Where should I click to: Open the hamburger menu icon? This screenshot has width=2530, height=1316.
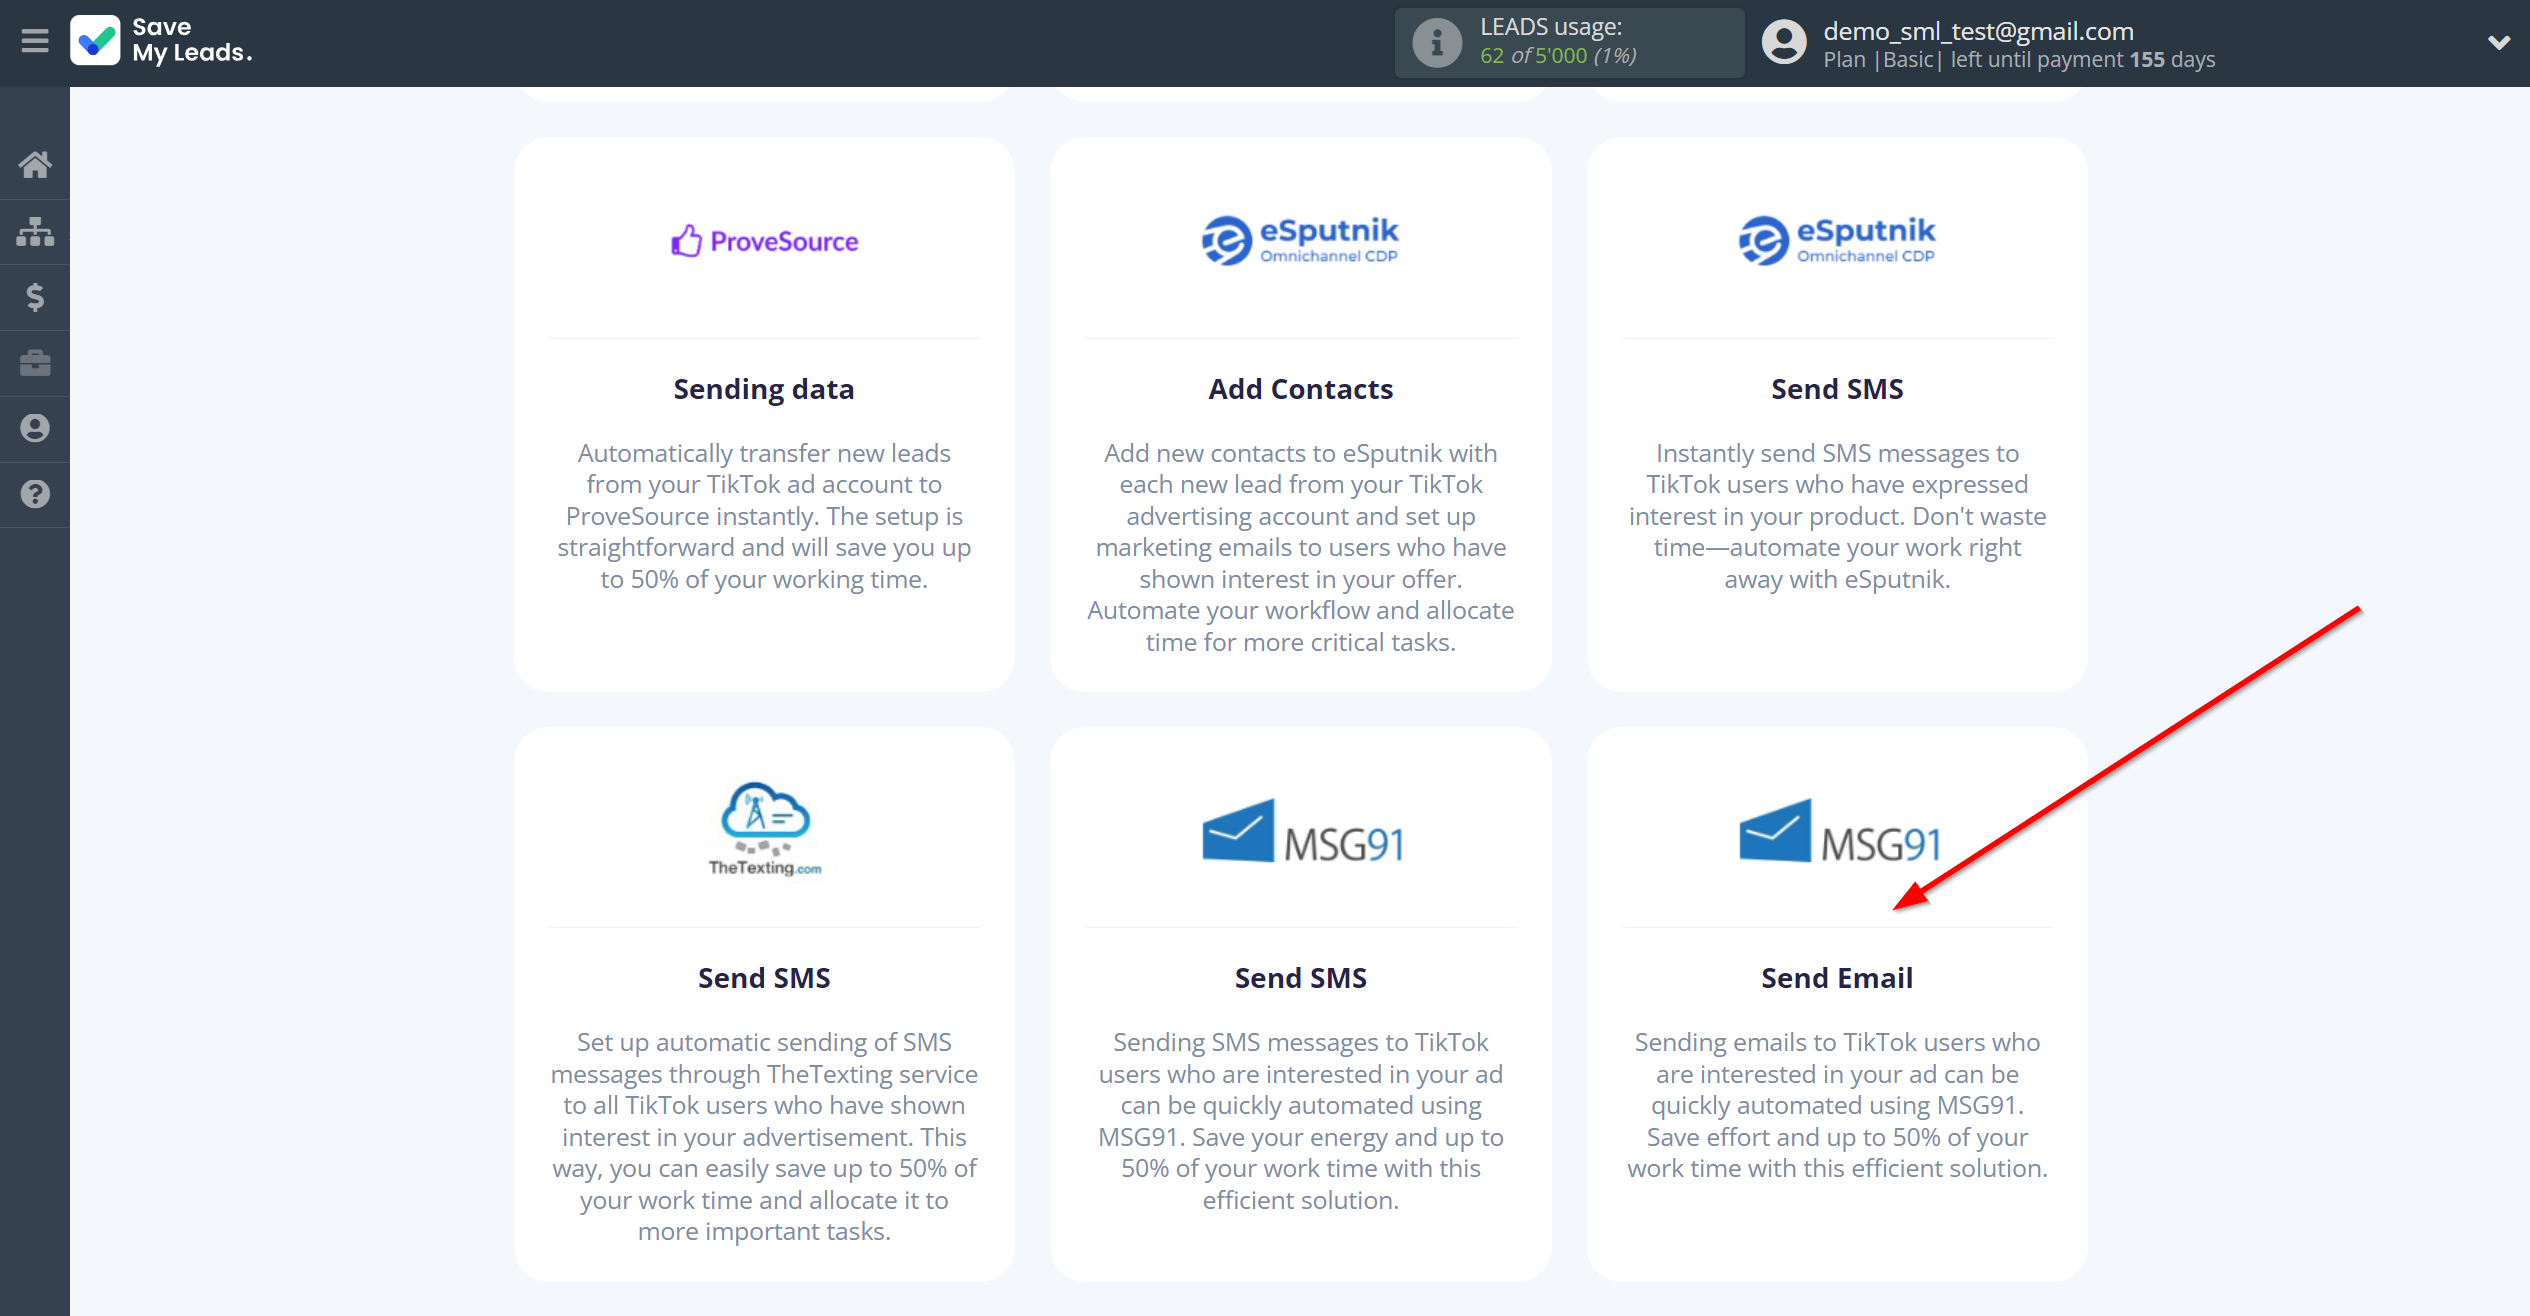click(x=35, y=41)
